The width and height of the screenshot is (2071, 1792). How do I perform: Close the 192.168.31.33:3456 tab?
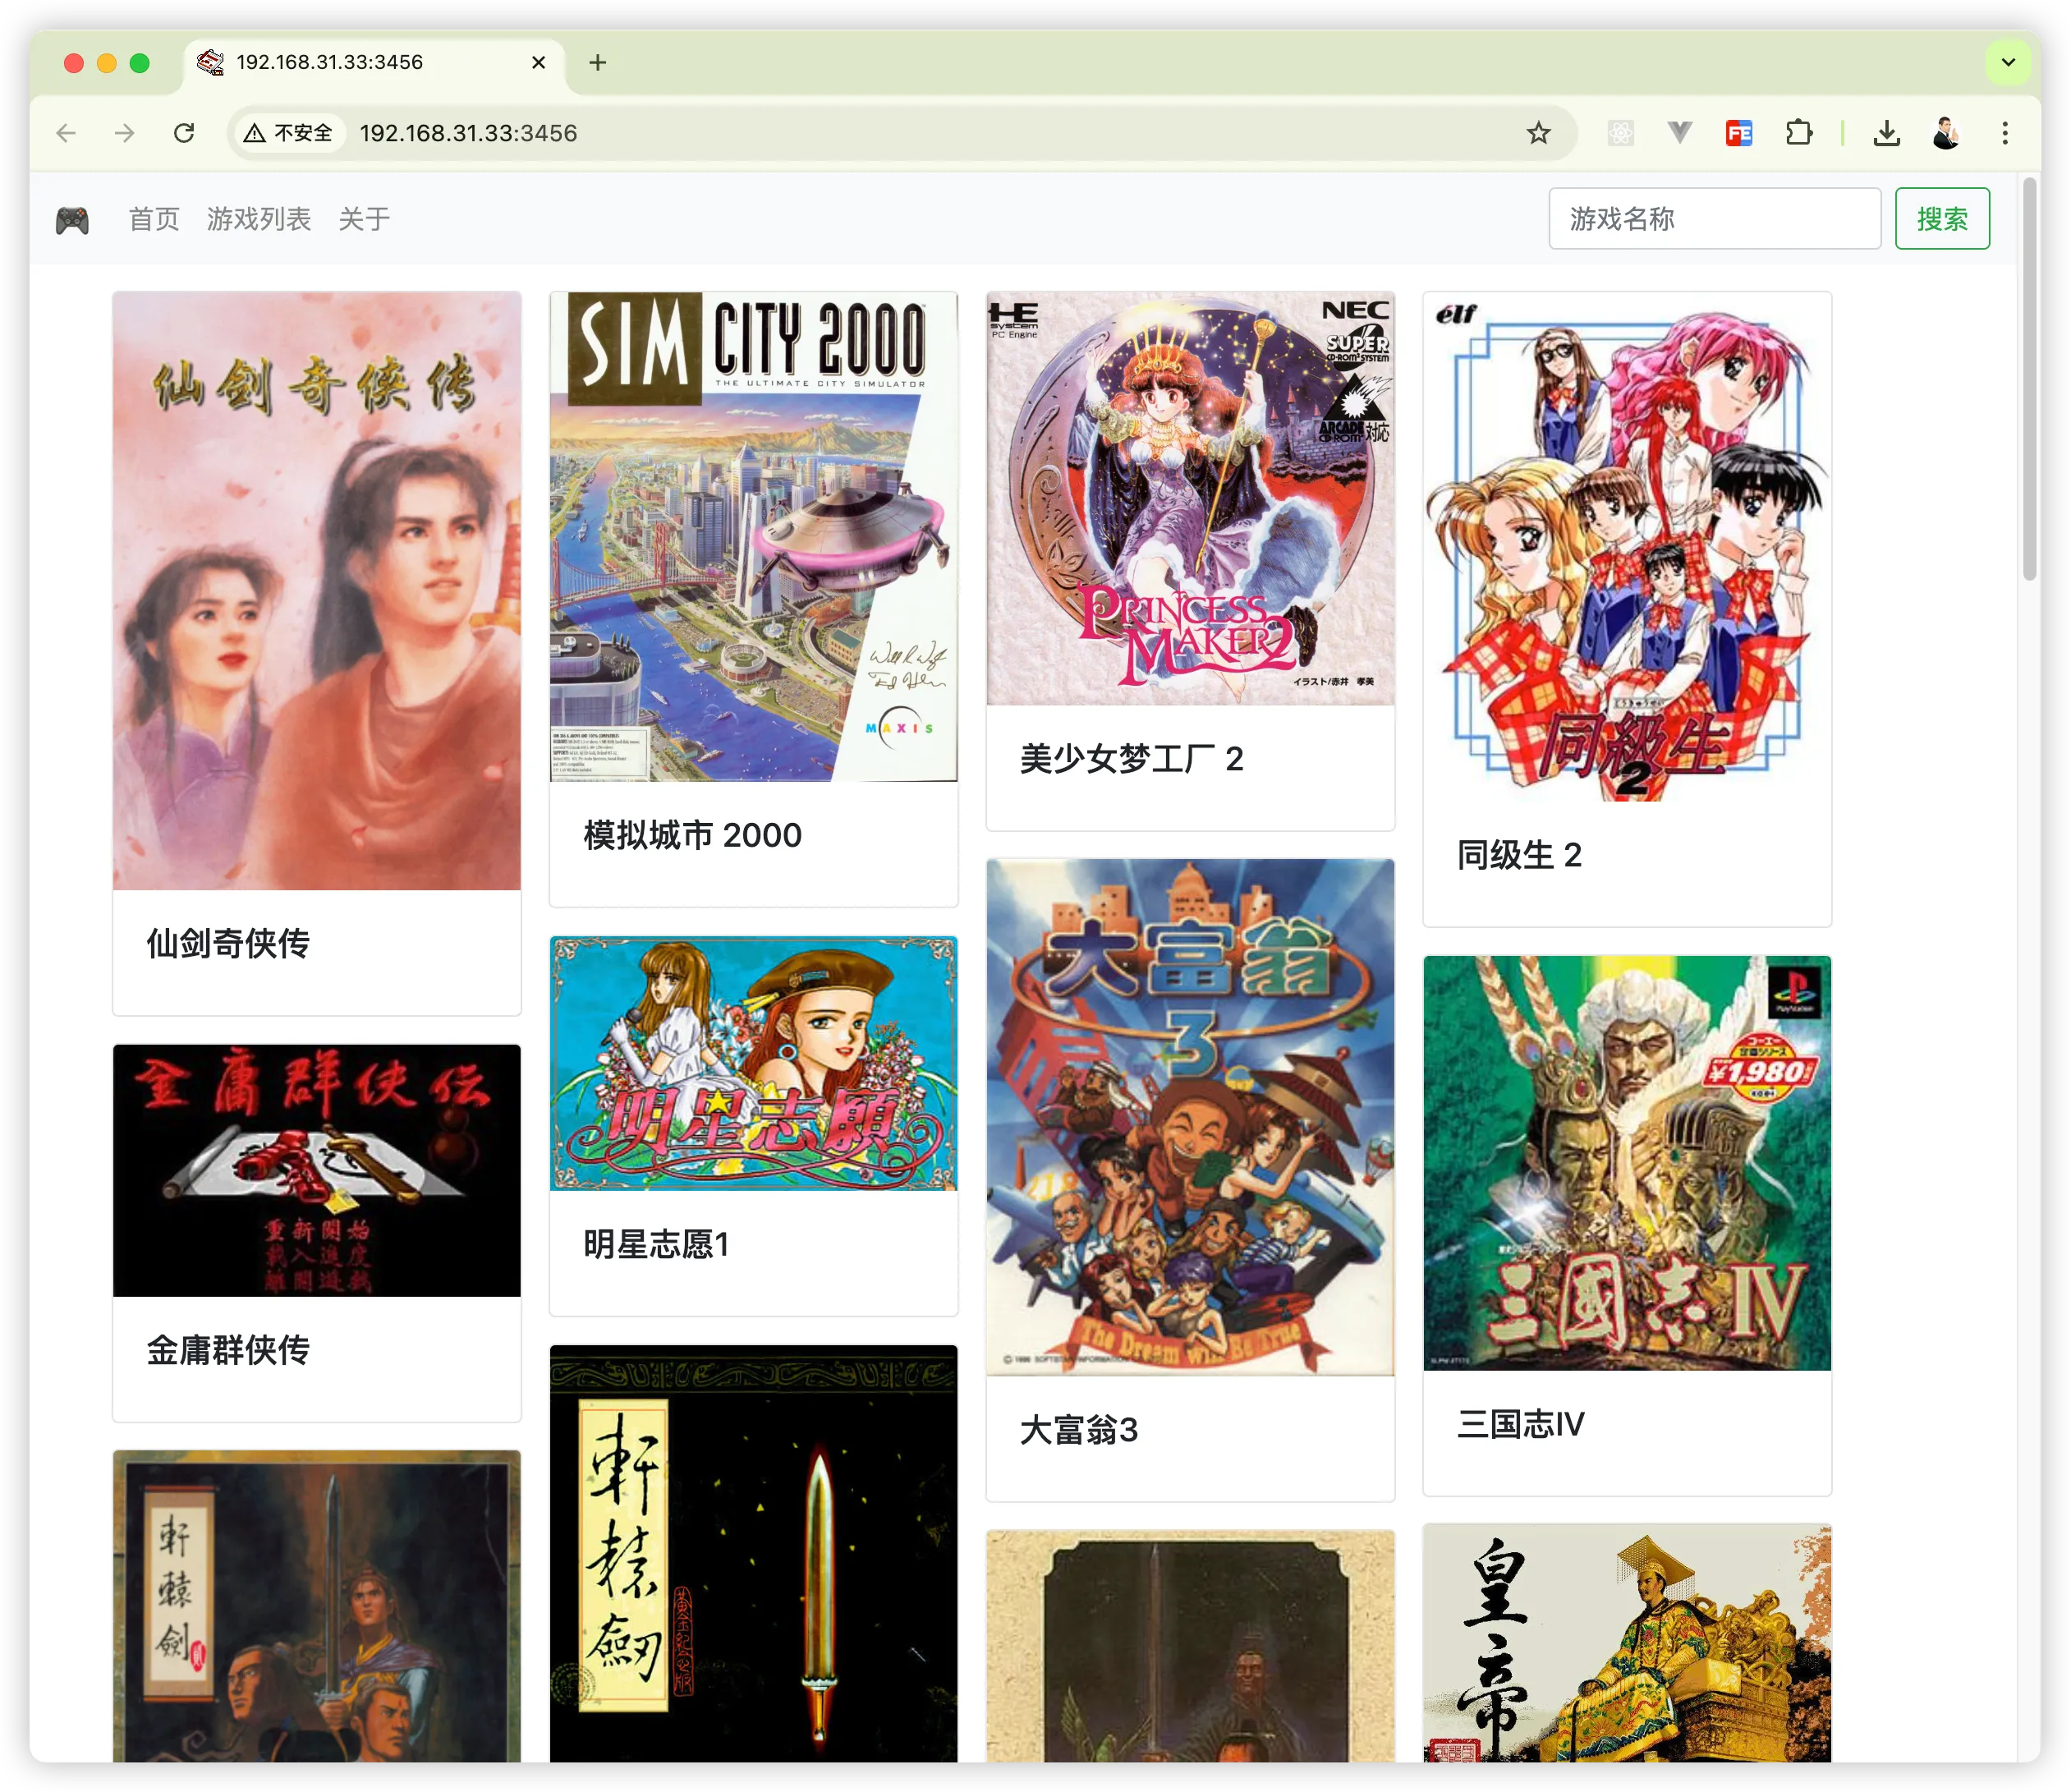(539, 62)
